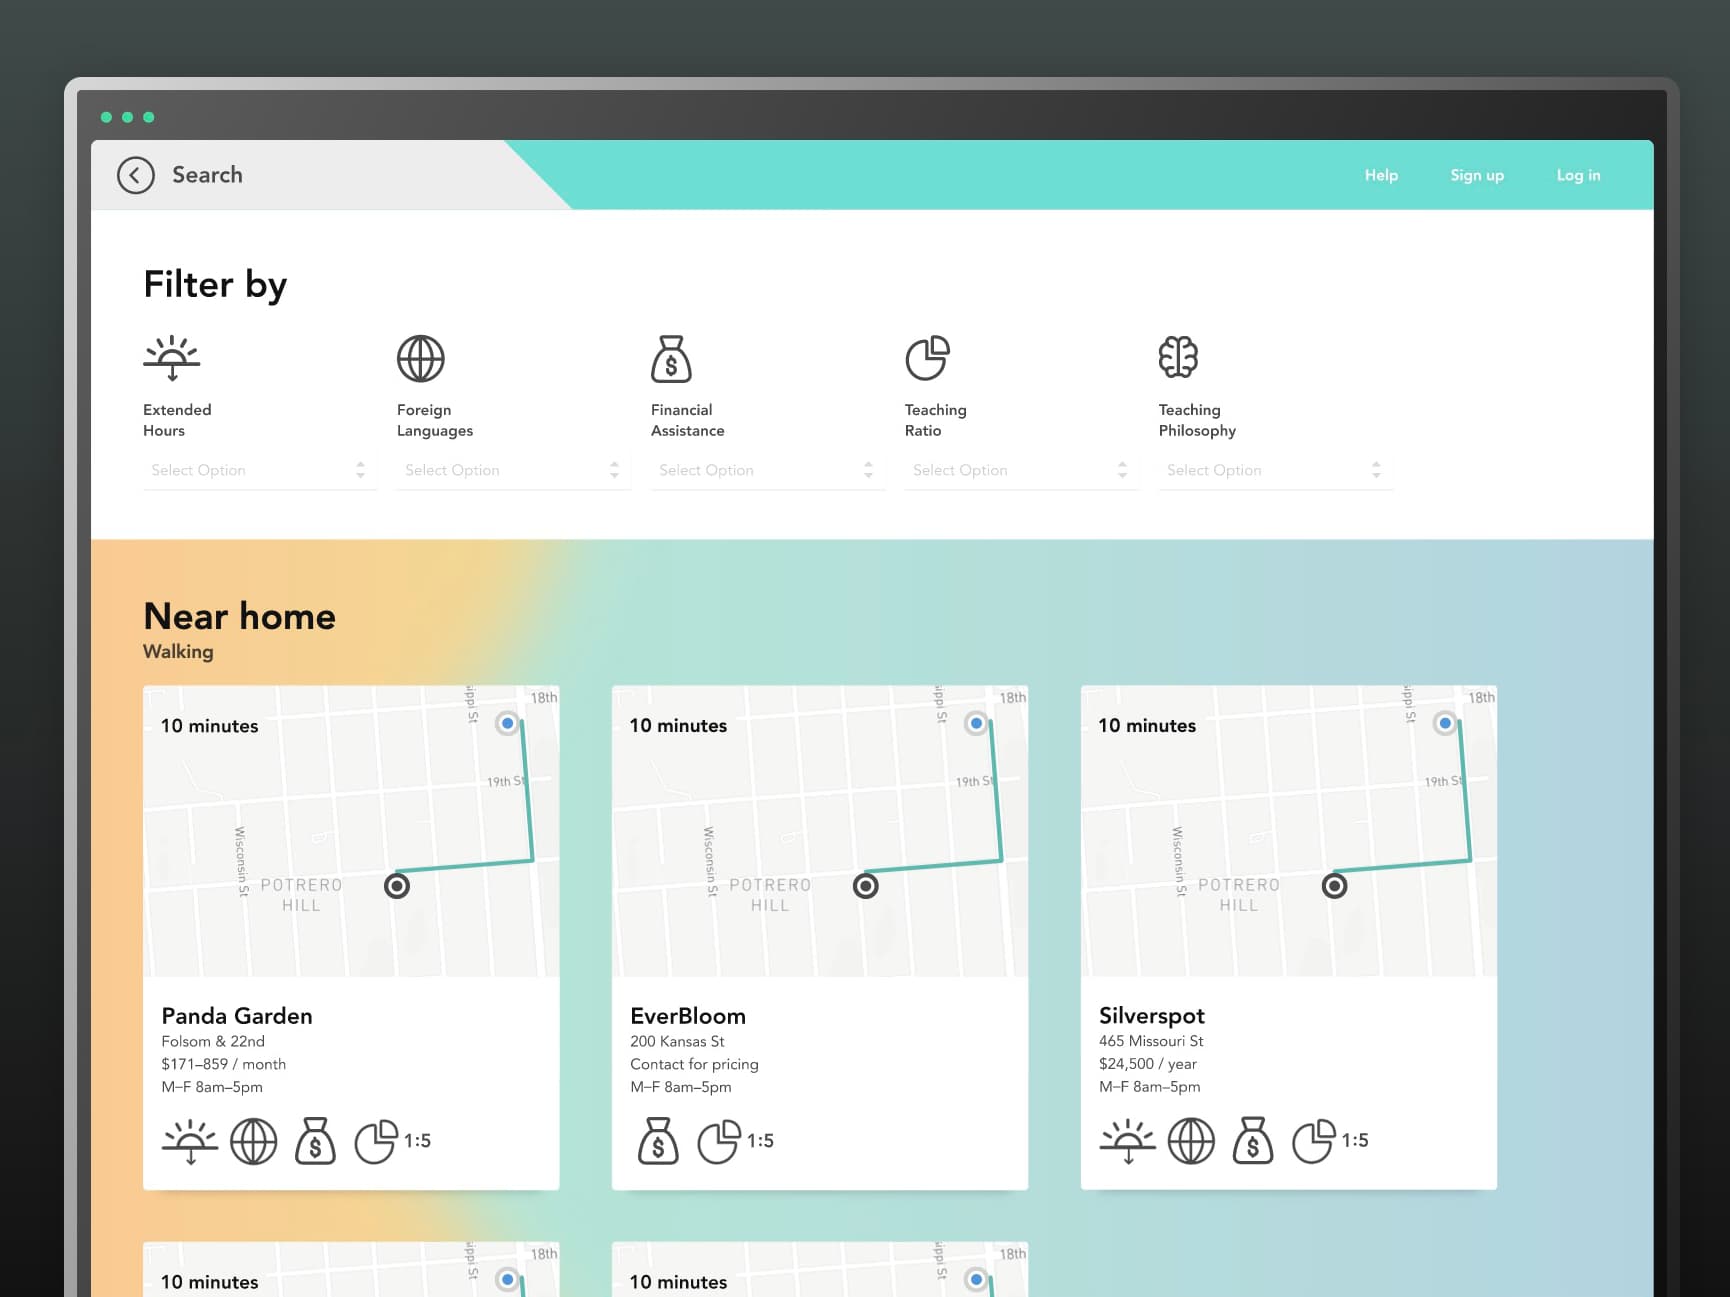Image resolution: width=1730 pixels, height=1297 pixels.
Task: Click EverBloom's 1:5 ratio value
Action: (760, 1141)
